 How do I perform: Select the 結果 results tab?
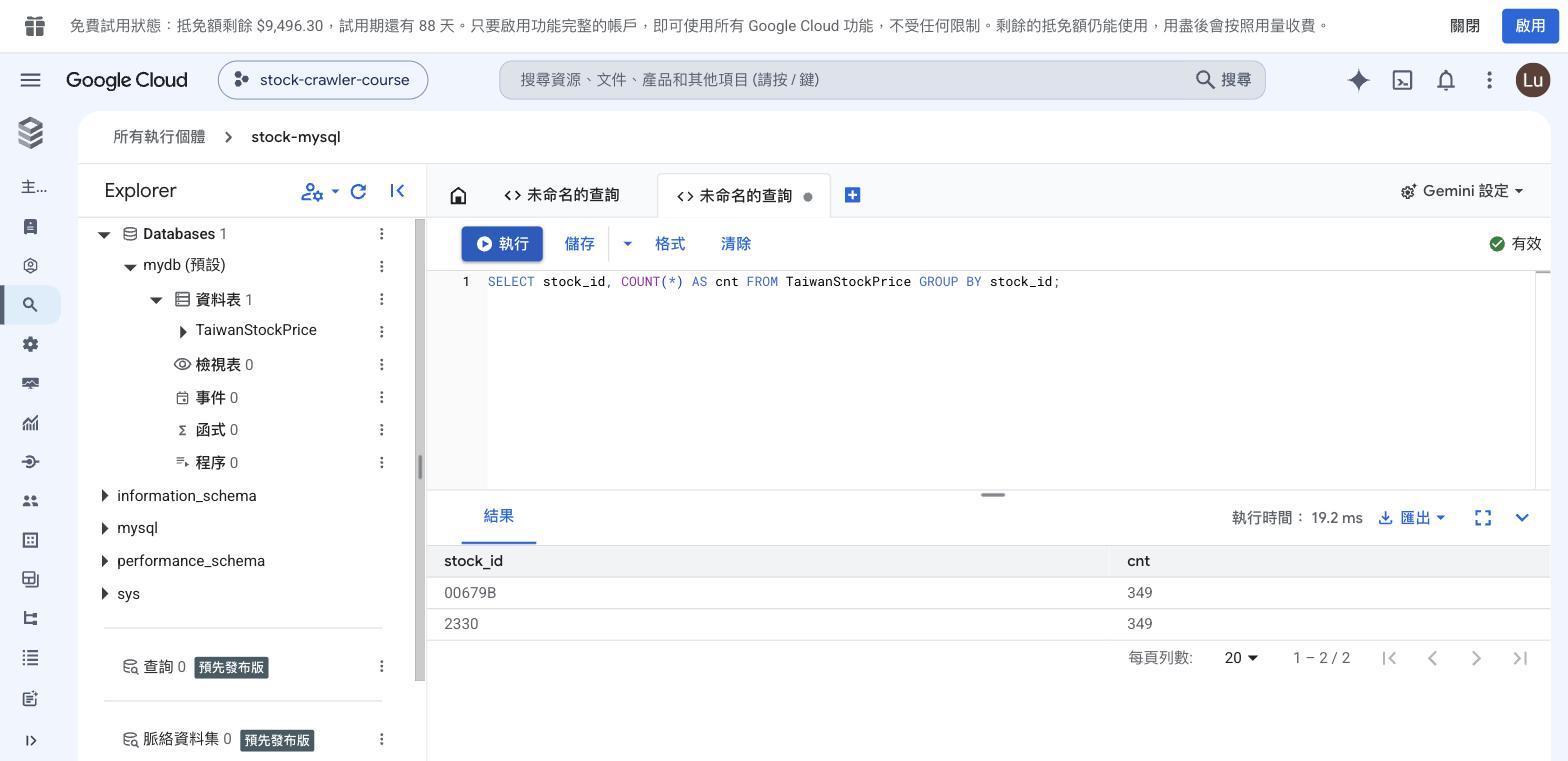(x=499, y=516)
